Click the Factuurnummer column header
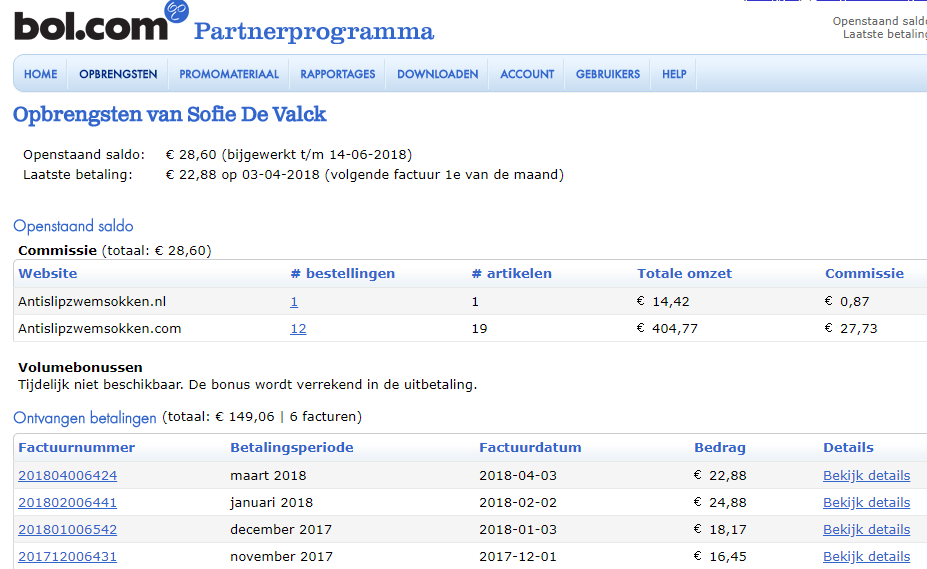 (x=76, y=448)
